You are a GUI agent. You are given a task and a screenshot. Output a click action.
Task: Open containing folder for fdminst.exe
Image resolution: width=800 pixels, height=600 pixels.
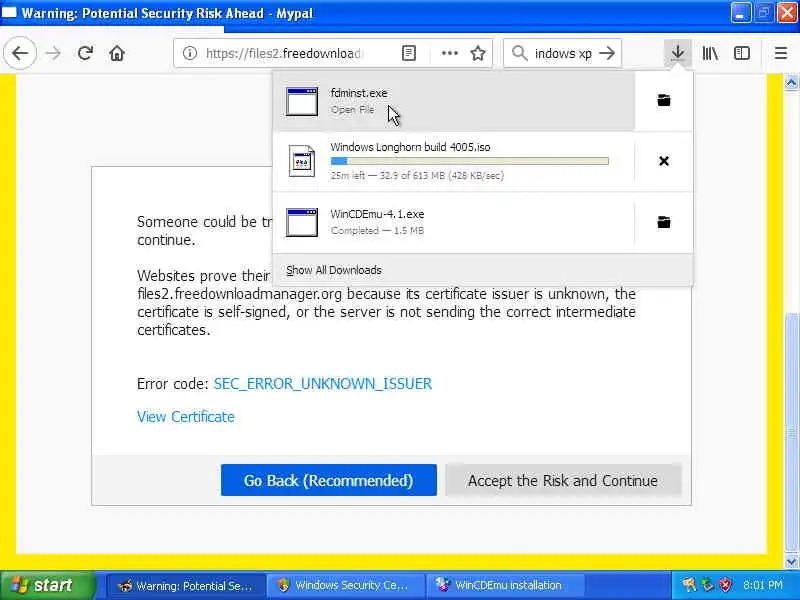tap(664, 101)
